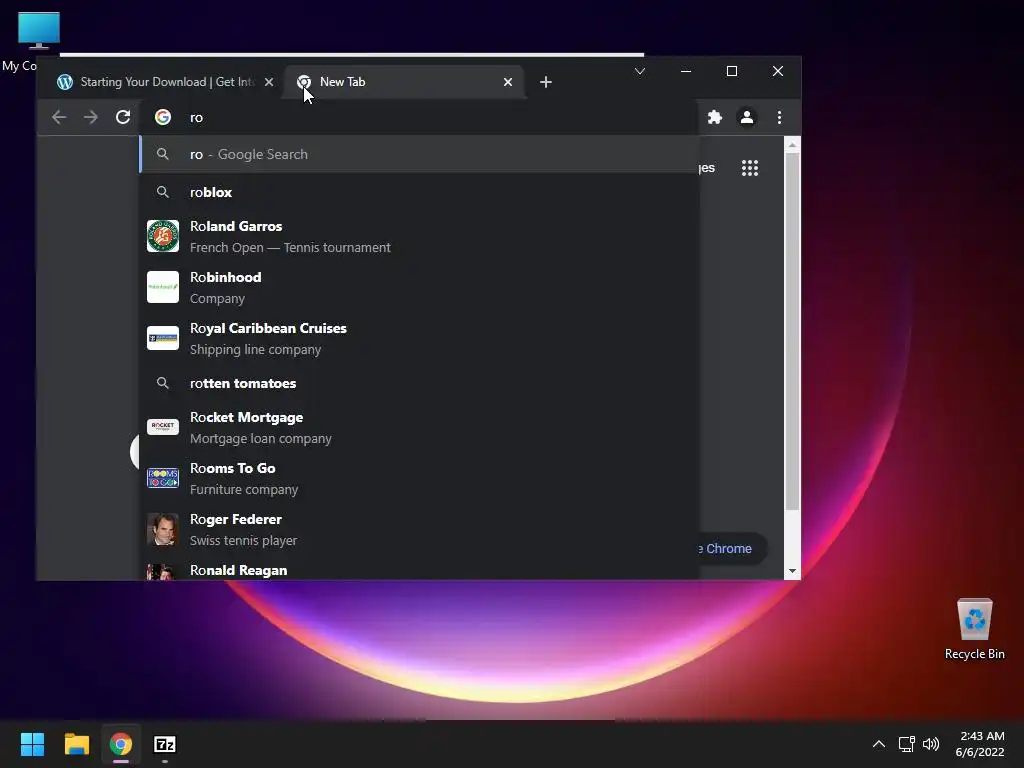Open the Windows Start menu
The image size is (1024, 768).
coord(32,744)
